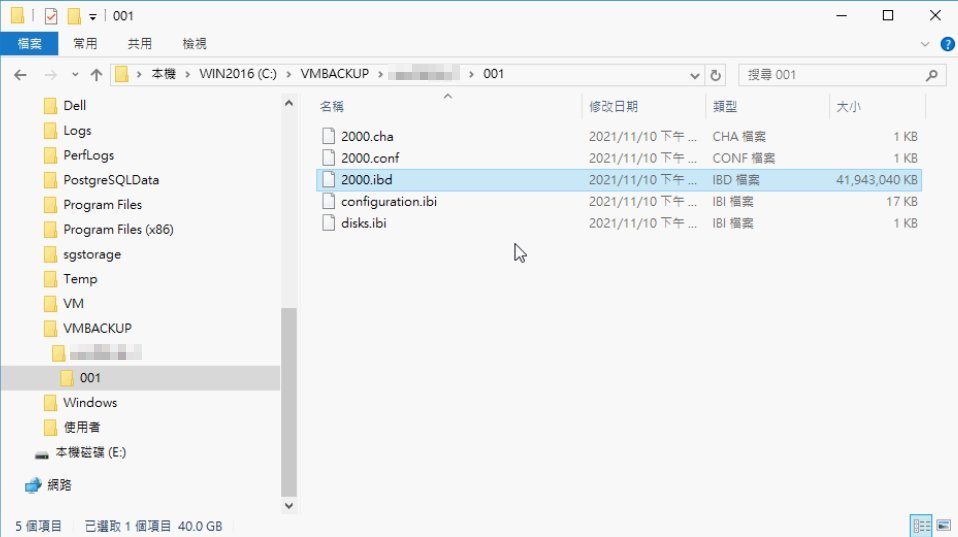Select the PostgreSQLData folder in tree
This screenshot has height=537, width=958.
(x=110, y=180)
